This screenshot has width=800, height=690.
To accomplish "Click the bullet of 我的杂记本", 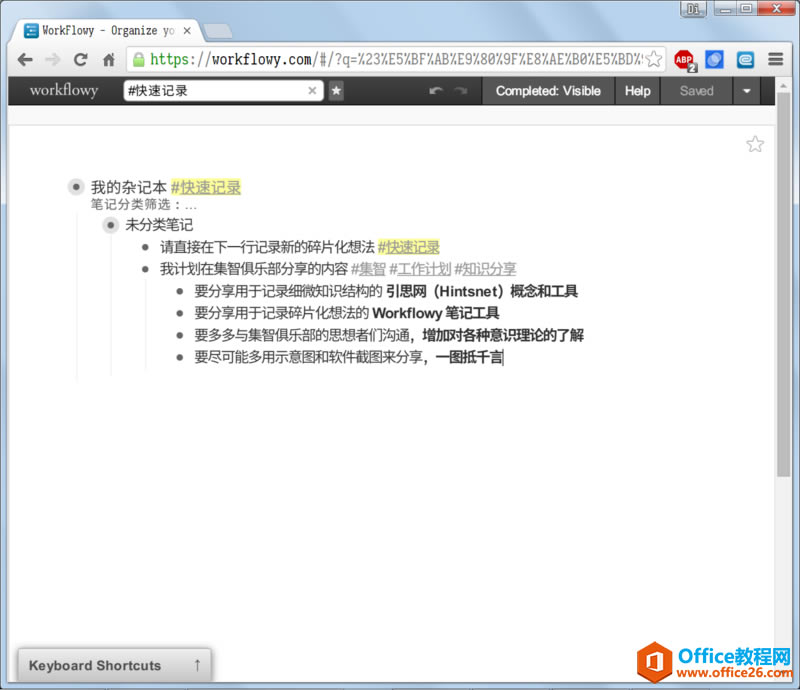I will (x=76, y=187).
